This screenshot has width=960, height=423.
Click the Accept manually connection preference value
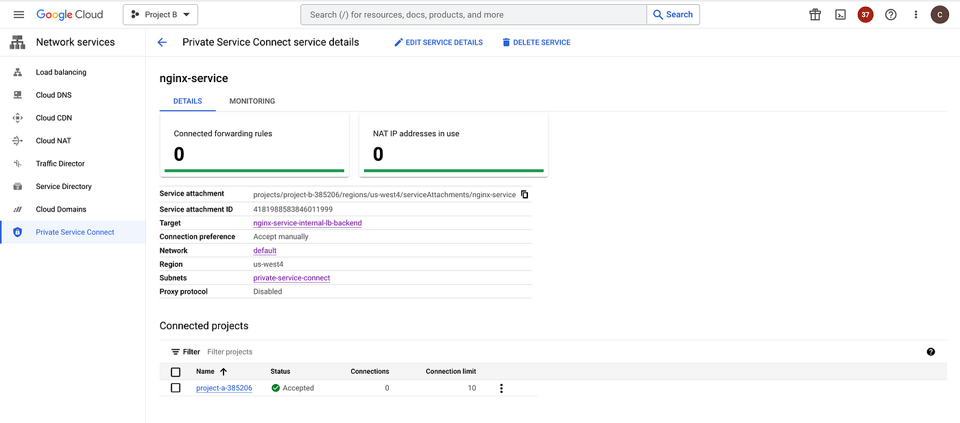281,237
